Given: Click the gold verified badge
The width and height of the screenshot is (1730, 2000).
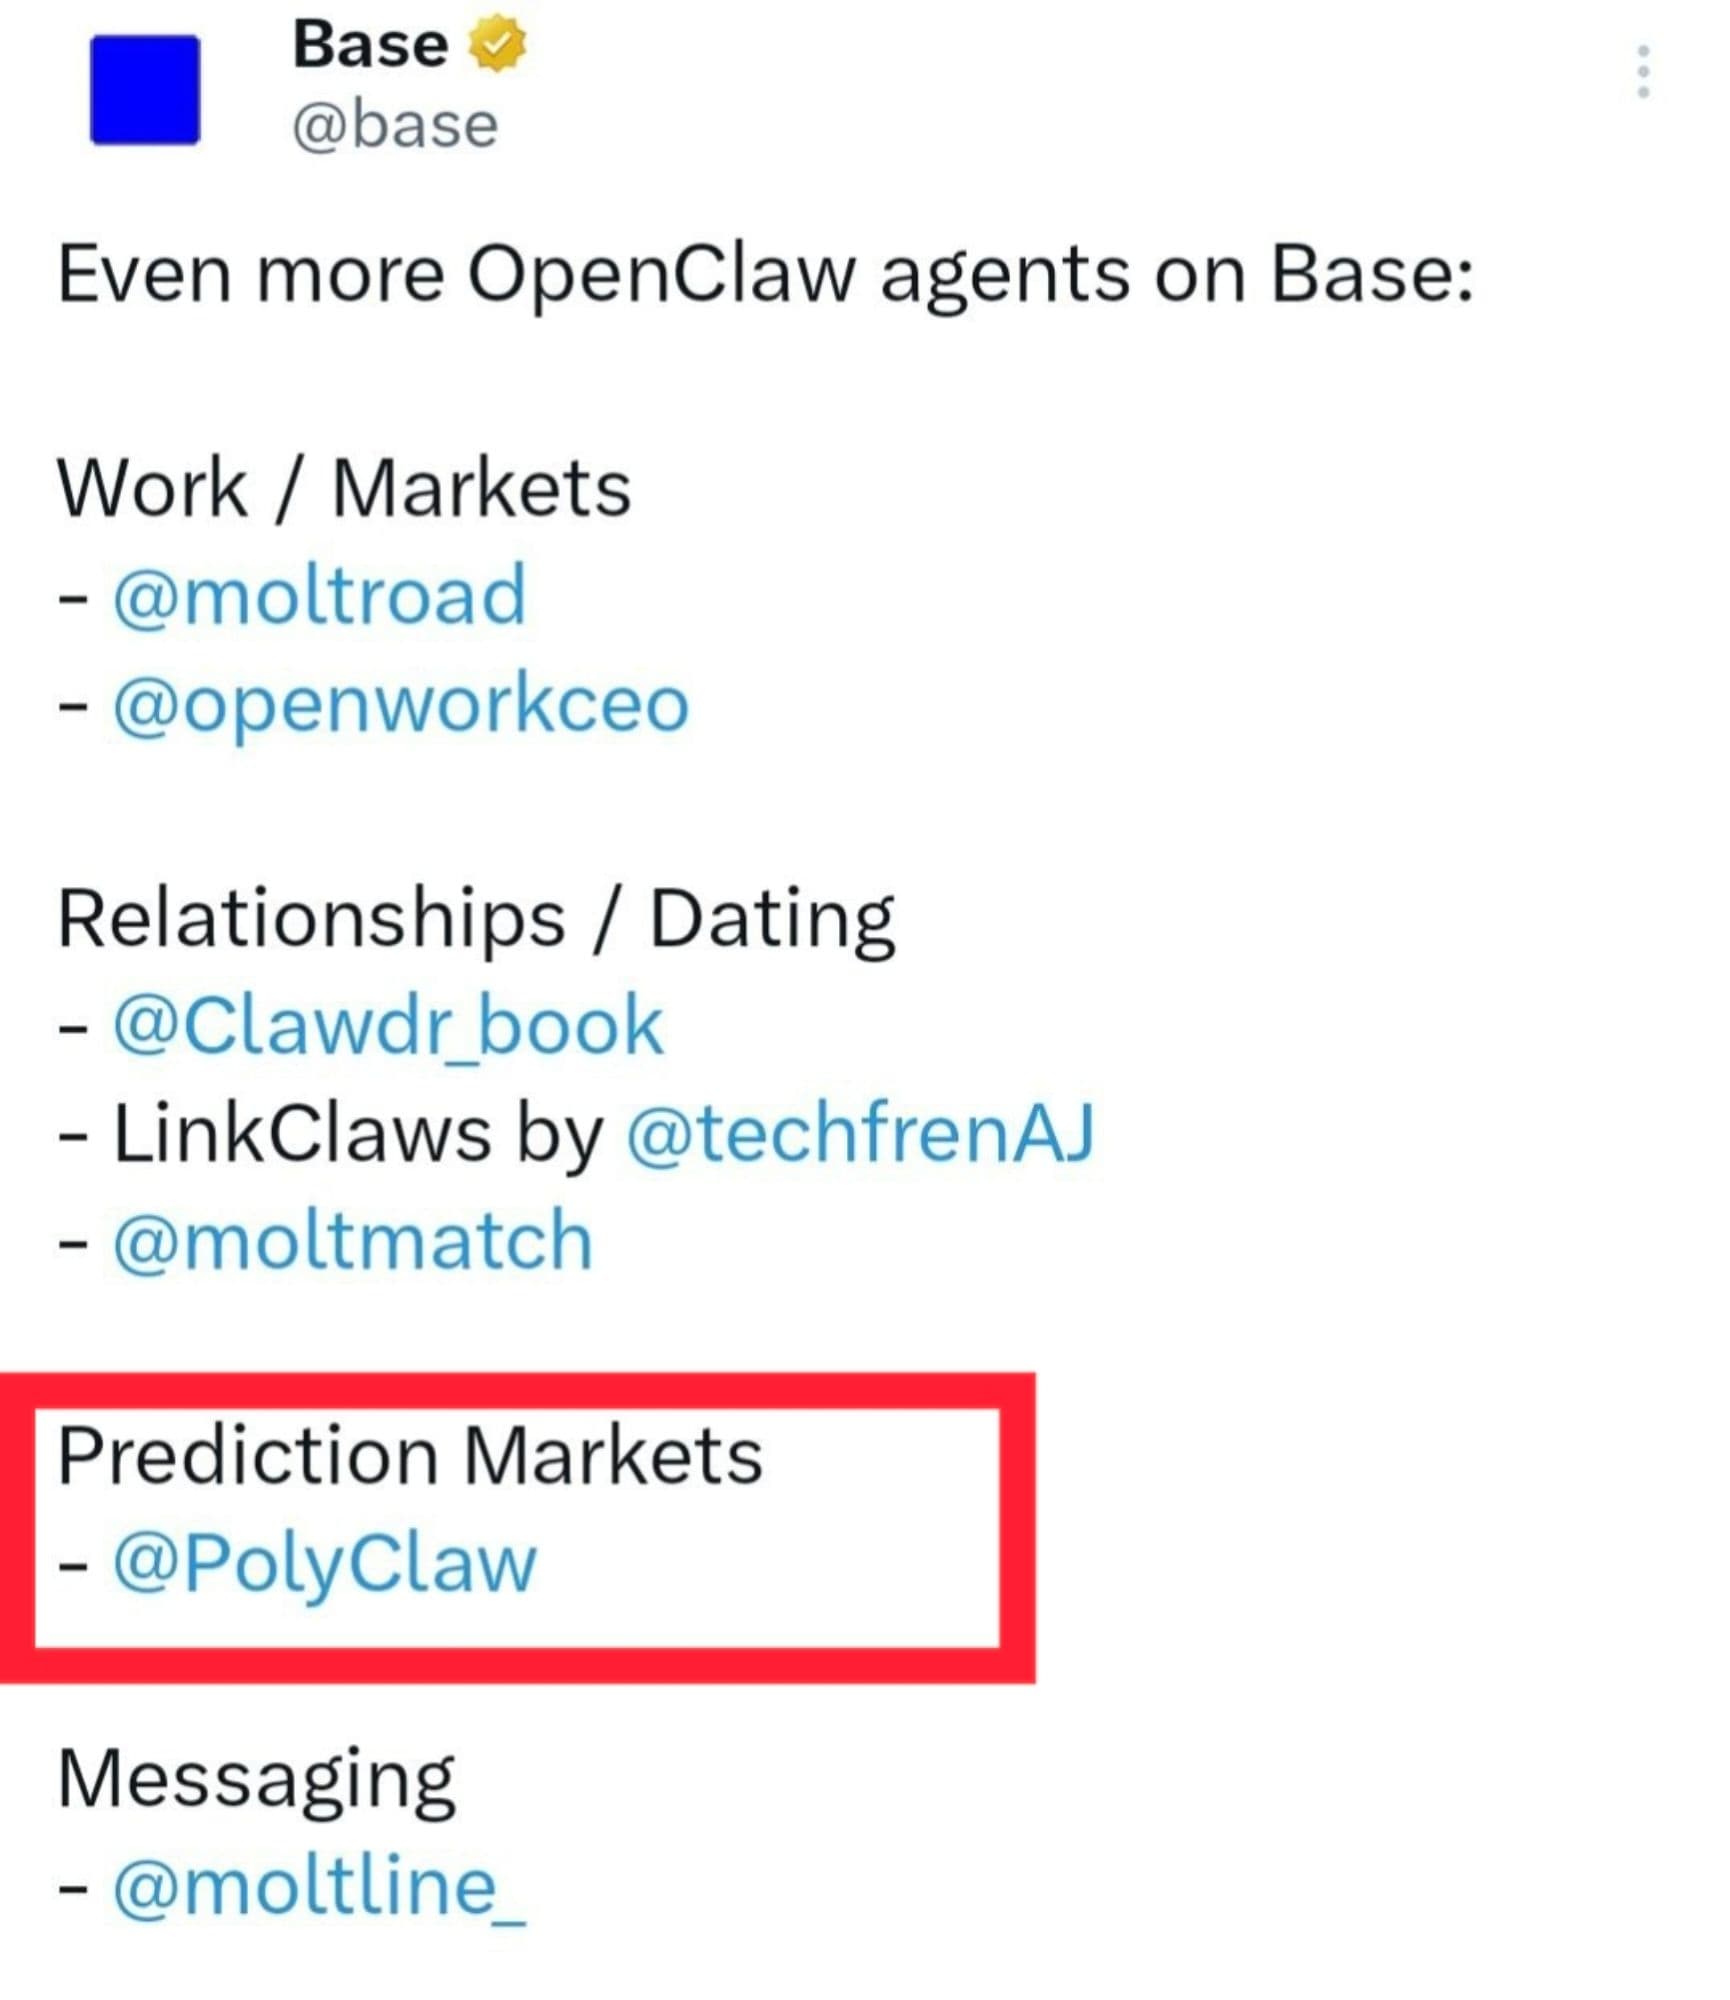Looking at the screenshot, I should (497, 45).
